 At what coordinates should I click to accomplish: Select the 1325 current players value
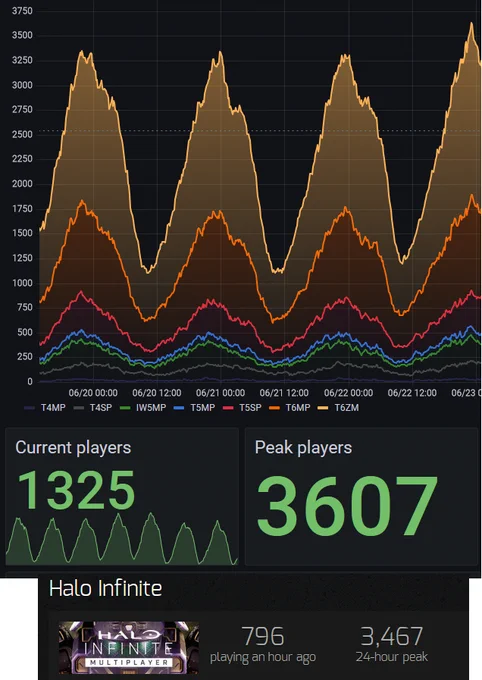[76, 490]
